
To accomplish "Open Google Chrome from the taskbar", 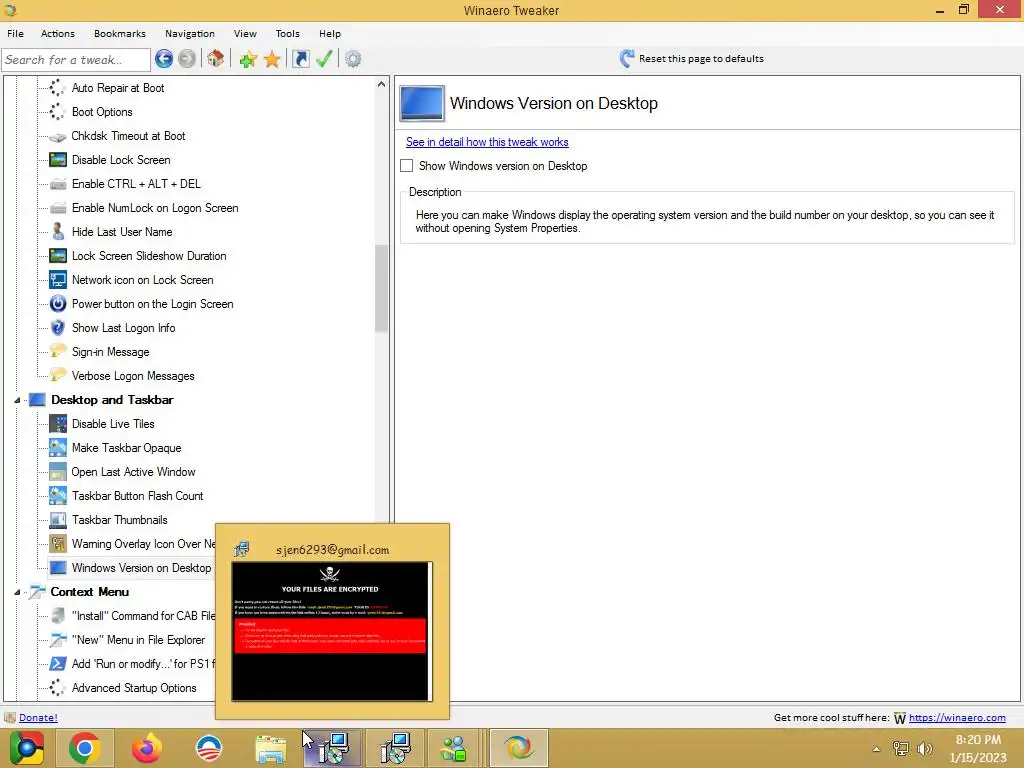I will (x=84, y=748).
